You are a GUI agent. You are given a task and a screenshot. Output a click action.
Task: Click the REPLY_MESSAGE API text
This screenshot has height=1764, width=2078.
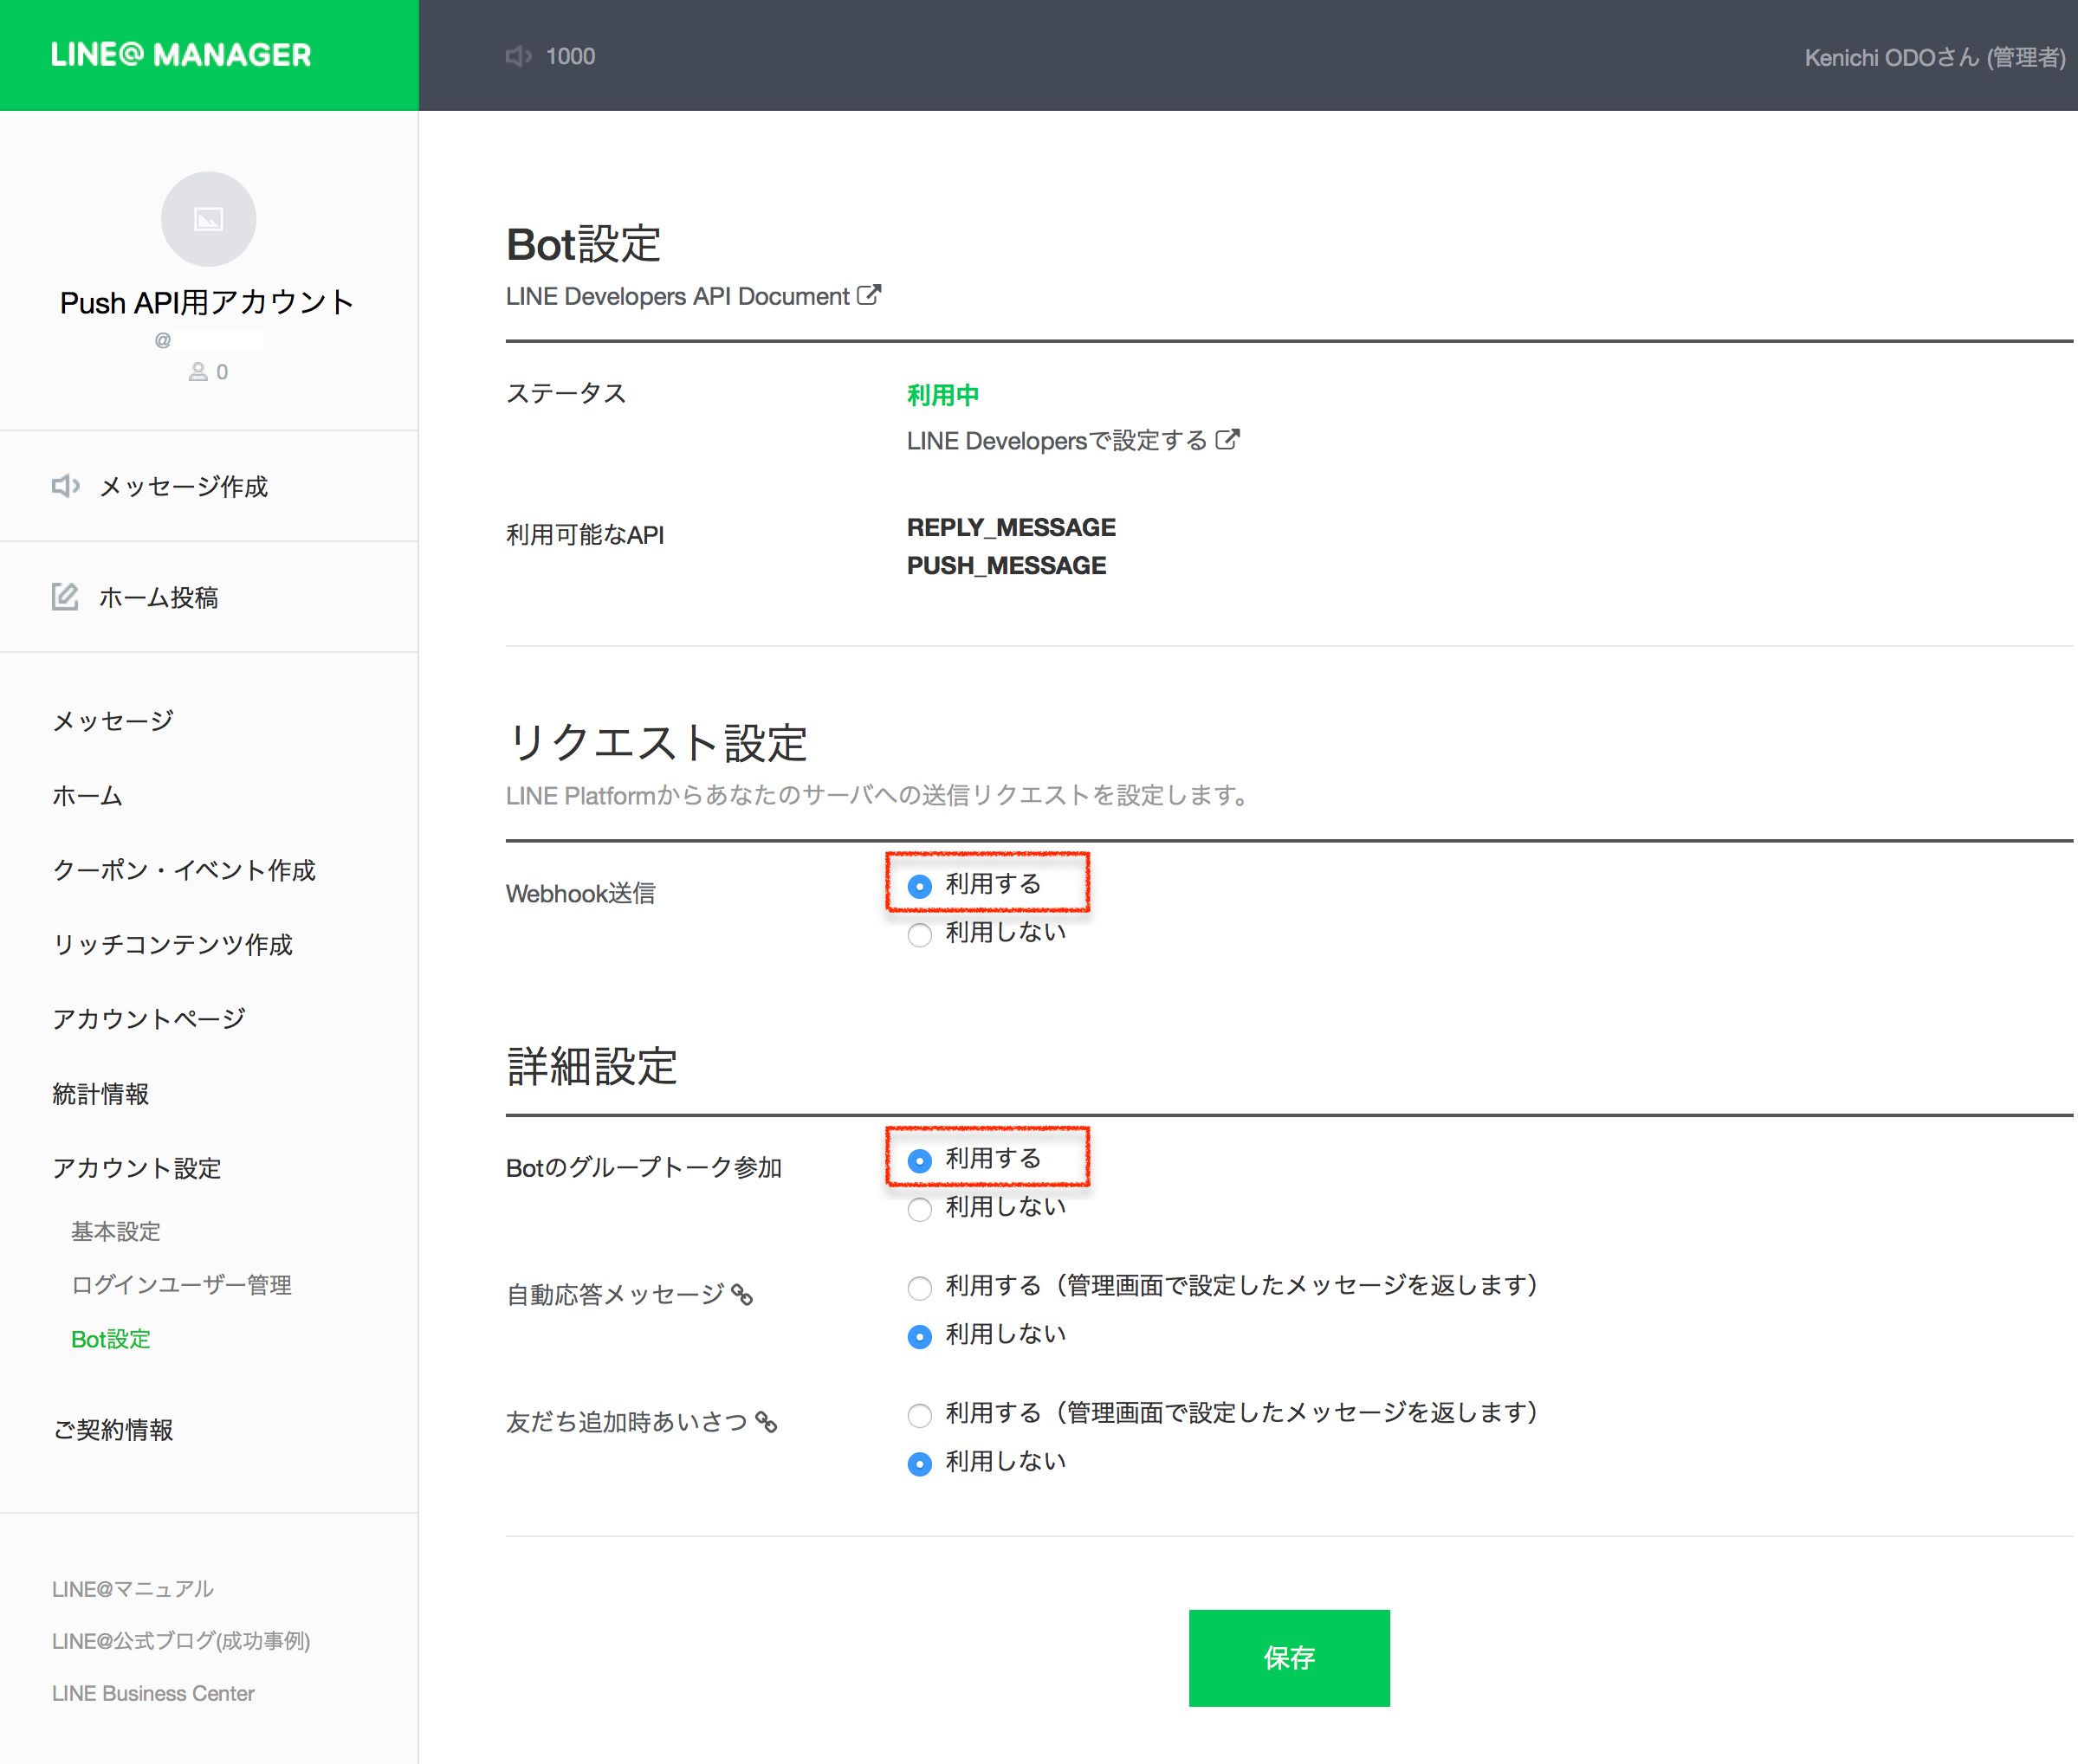click(1011, 527)
